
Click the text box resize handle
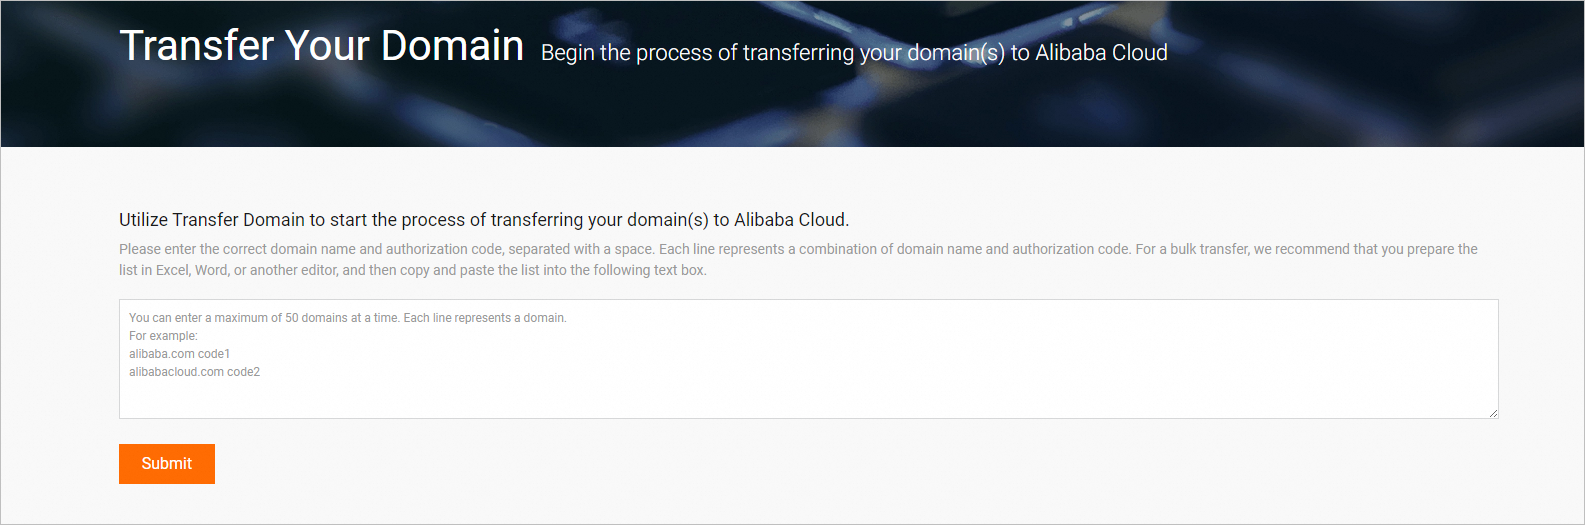coord(1492,412)
